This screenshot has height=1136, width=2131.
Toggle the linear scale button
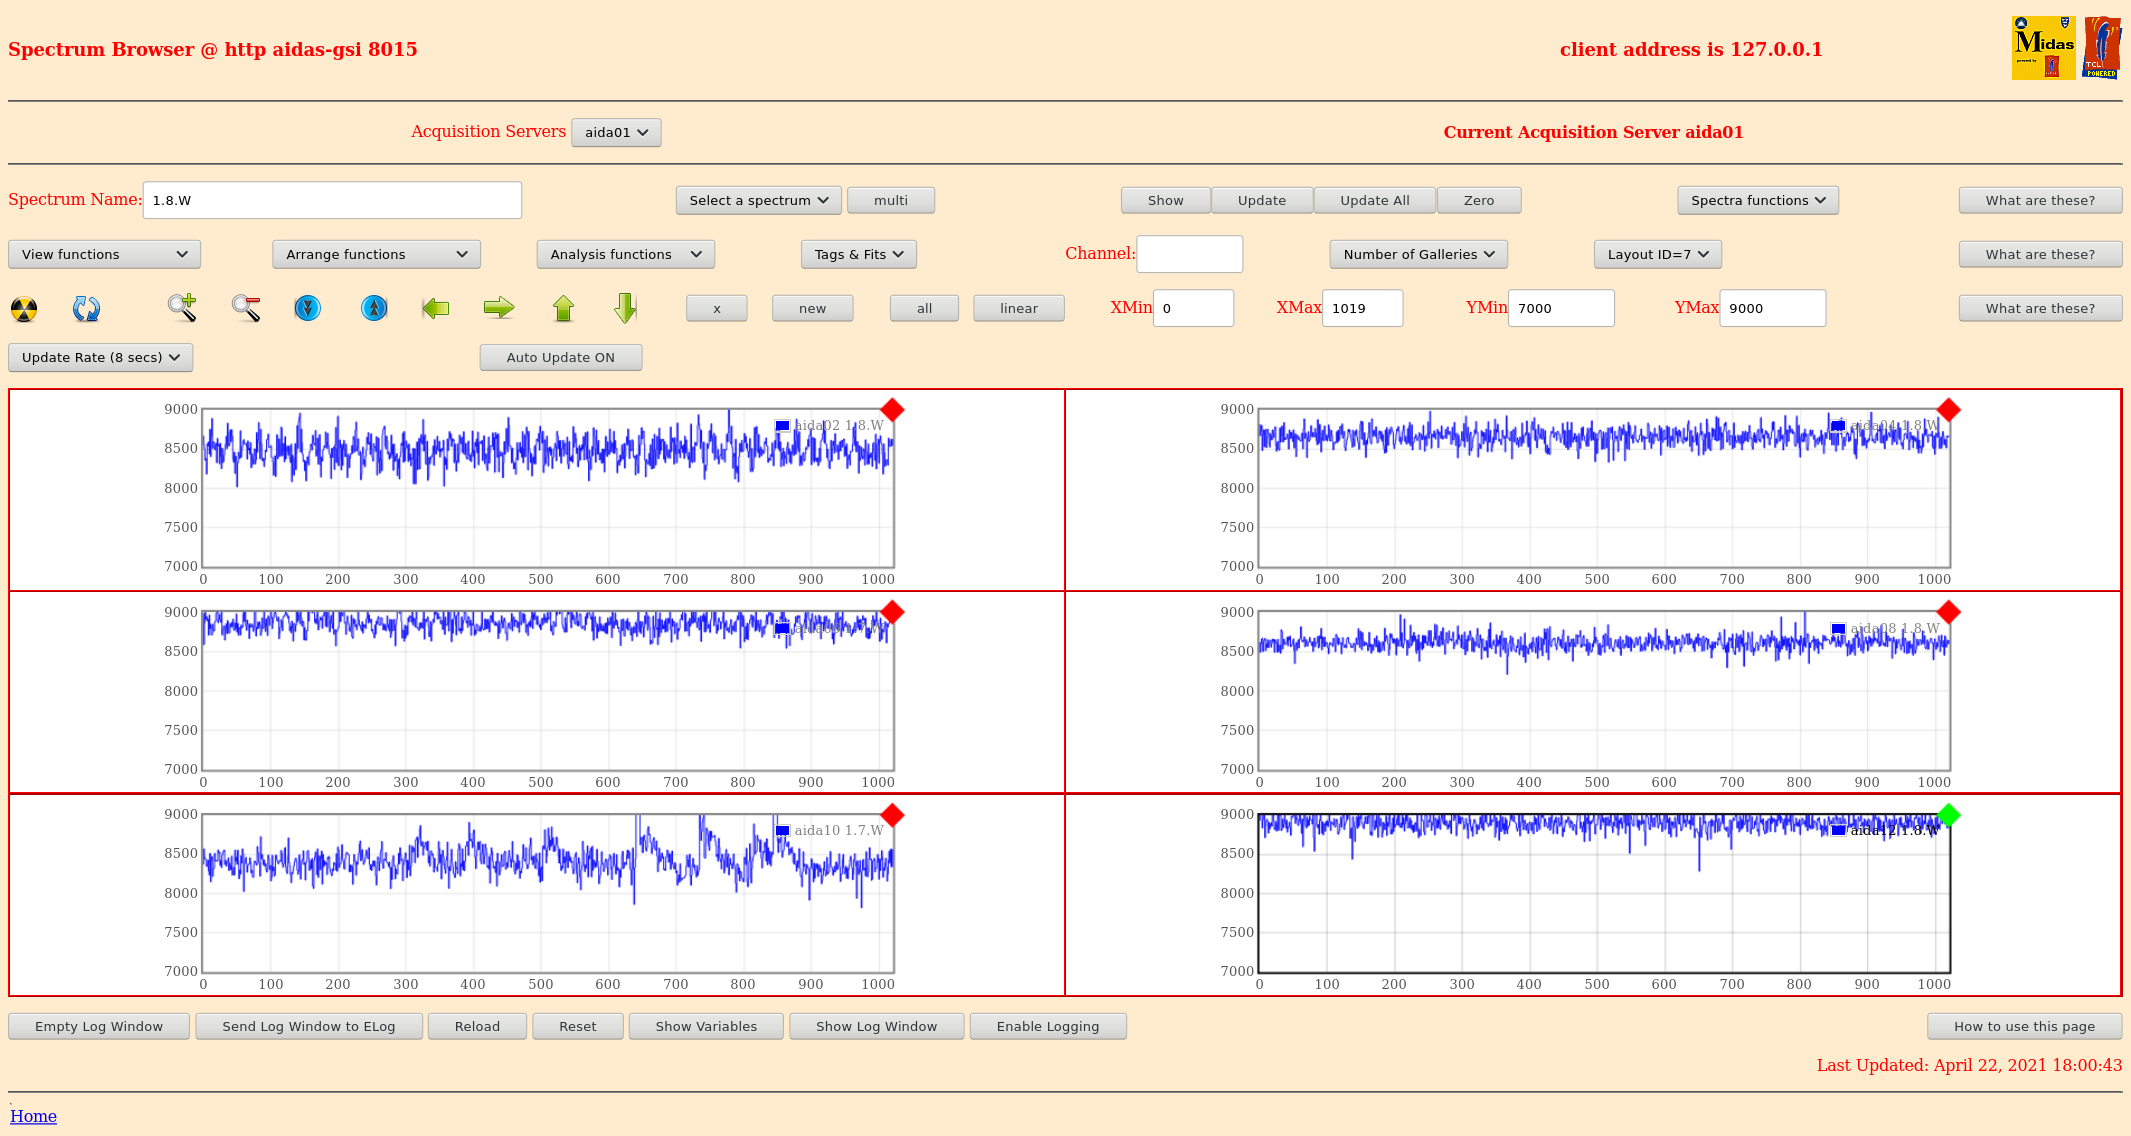coord(1018,308)
